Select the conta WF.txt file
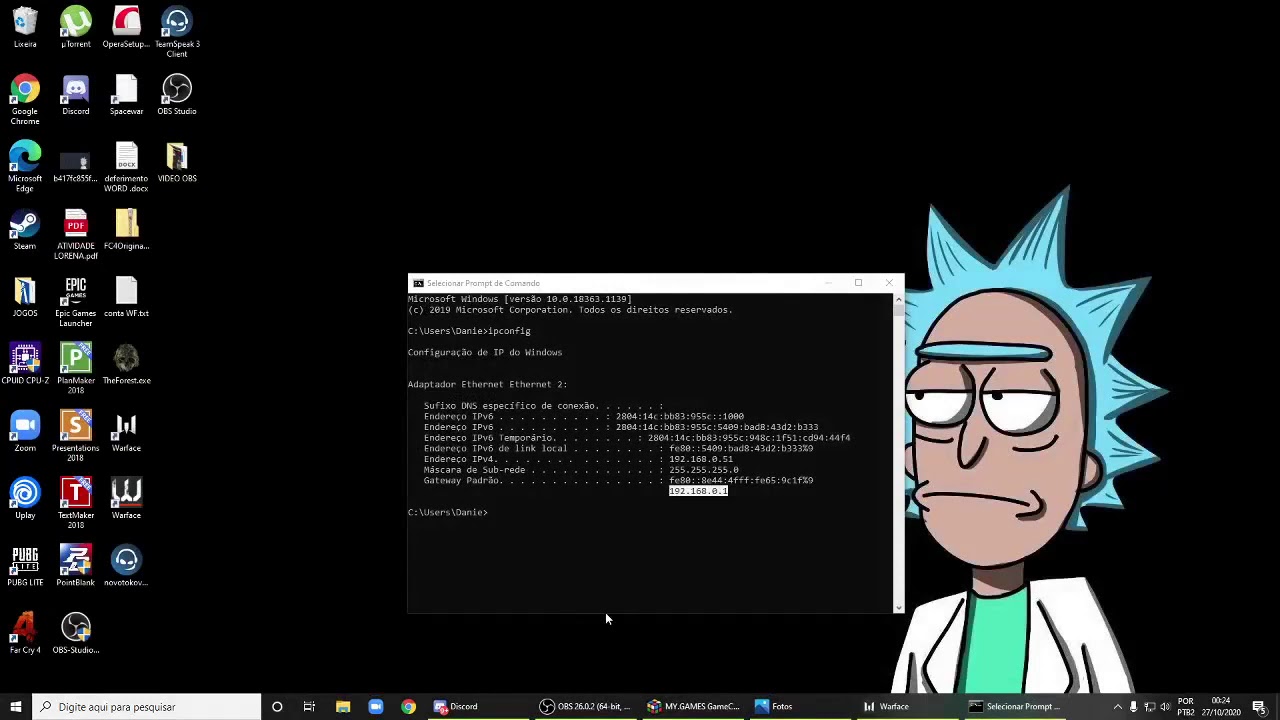1280x720 pixels. 126,297
